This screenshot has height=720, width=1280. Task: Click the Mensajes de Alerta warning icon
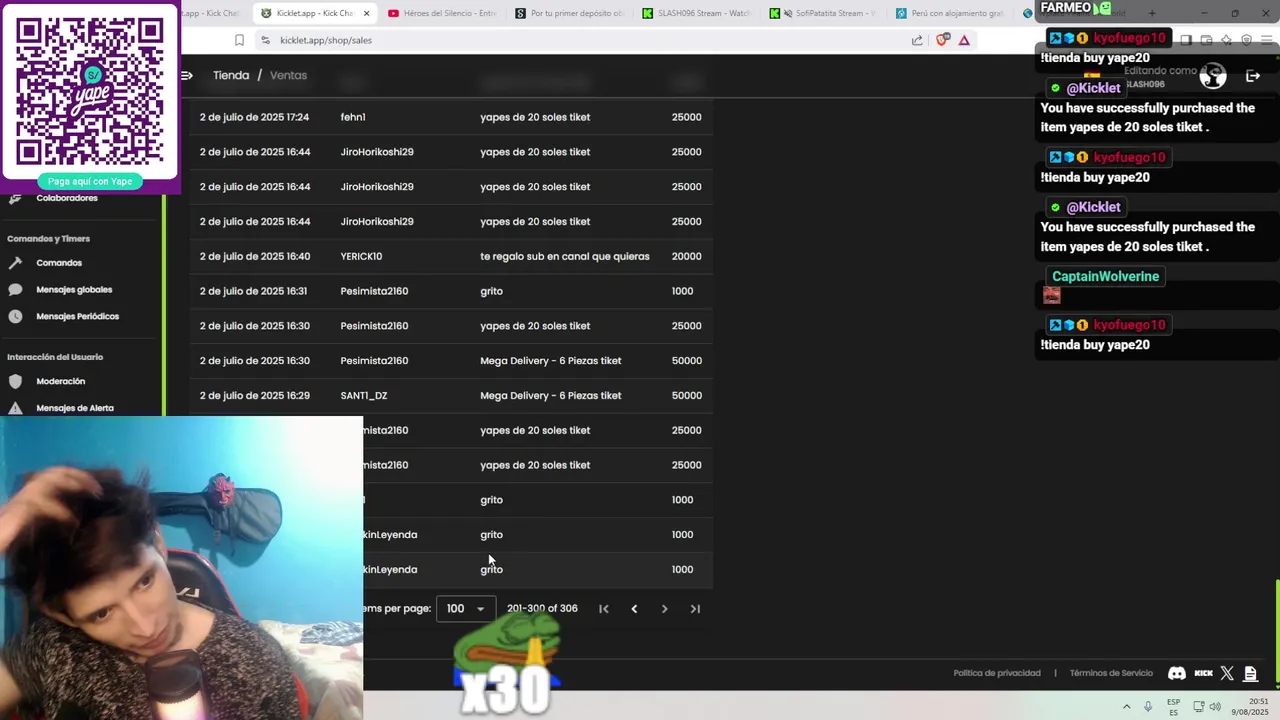(15, 408)
